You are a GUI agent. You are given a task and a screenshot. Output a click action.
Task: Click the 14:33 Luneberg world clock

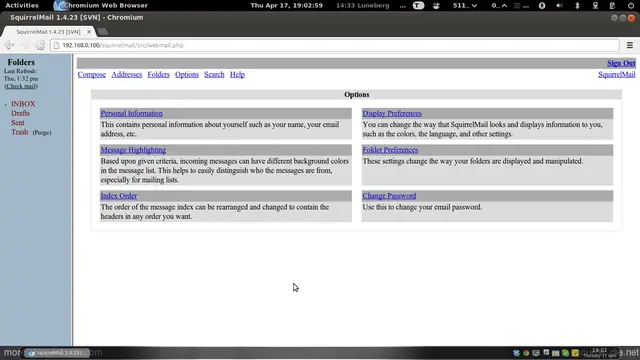[x=362, y=5]
